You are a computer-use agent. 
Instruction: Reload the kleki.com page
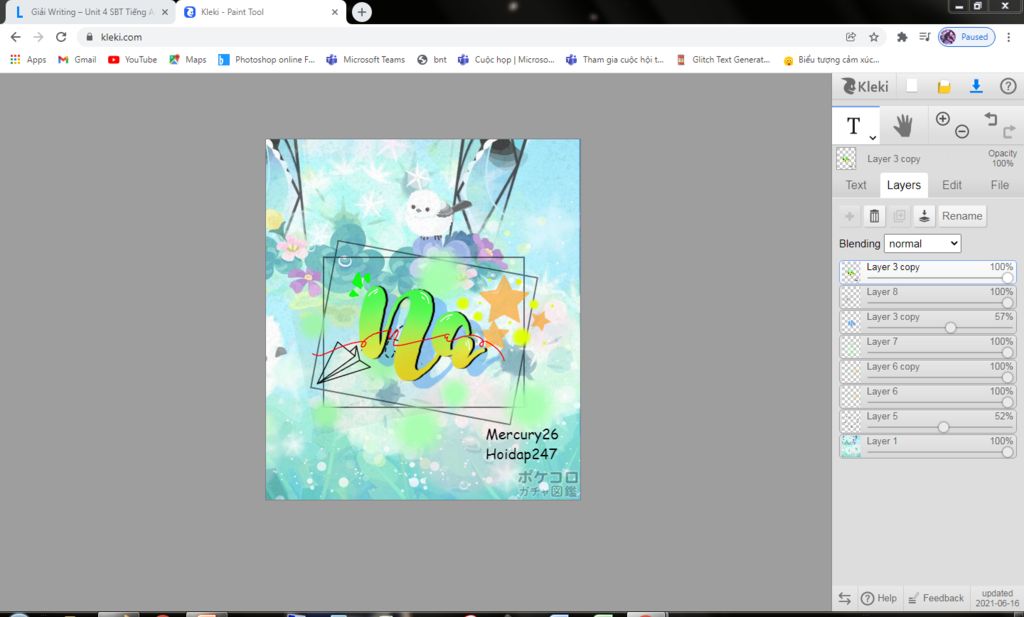click(61, 37)
